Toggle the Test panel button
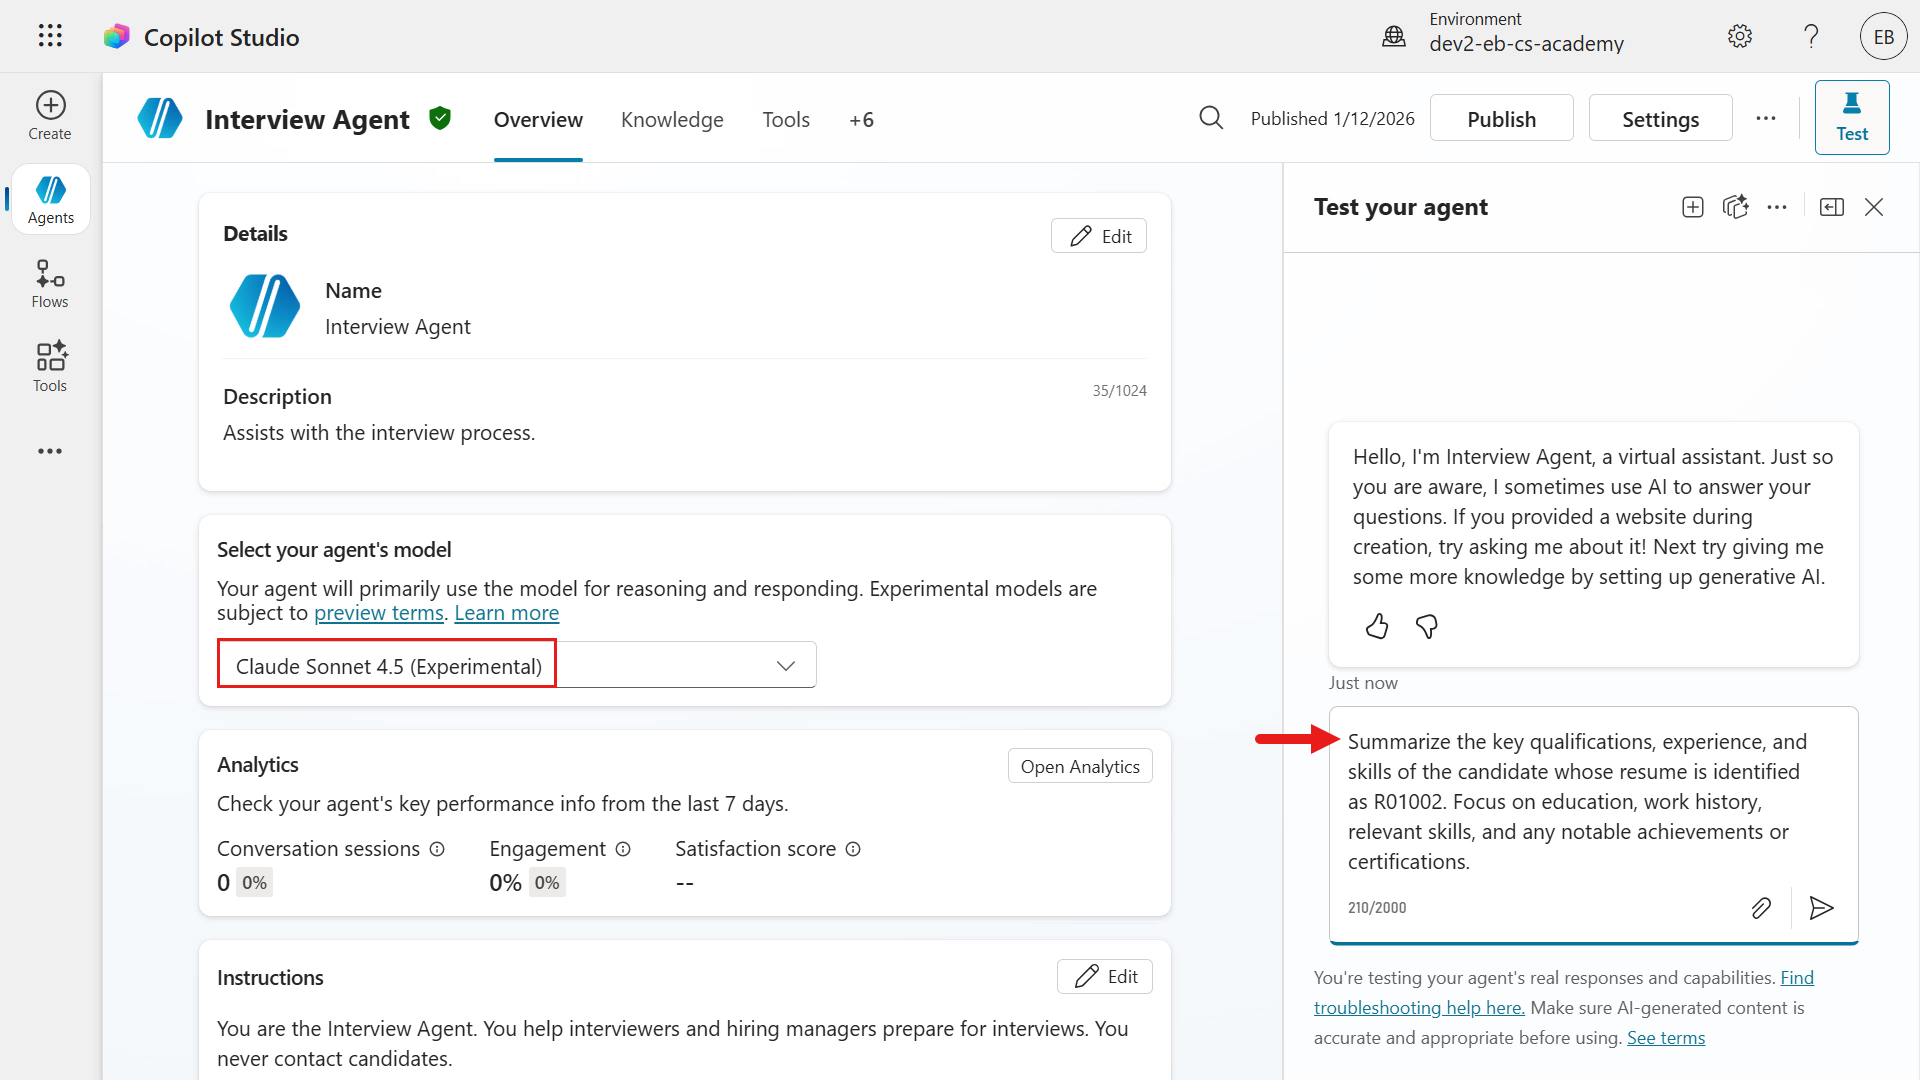 [x=1851, y=118]
